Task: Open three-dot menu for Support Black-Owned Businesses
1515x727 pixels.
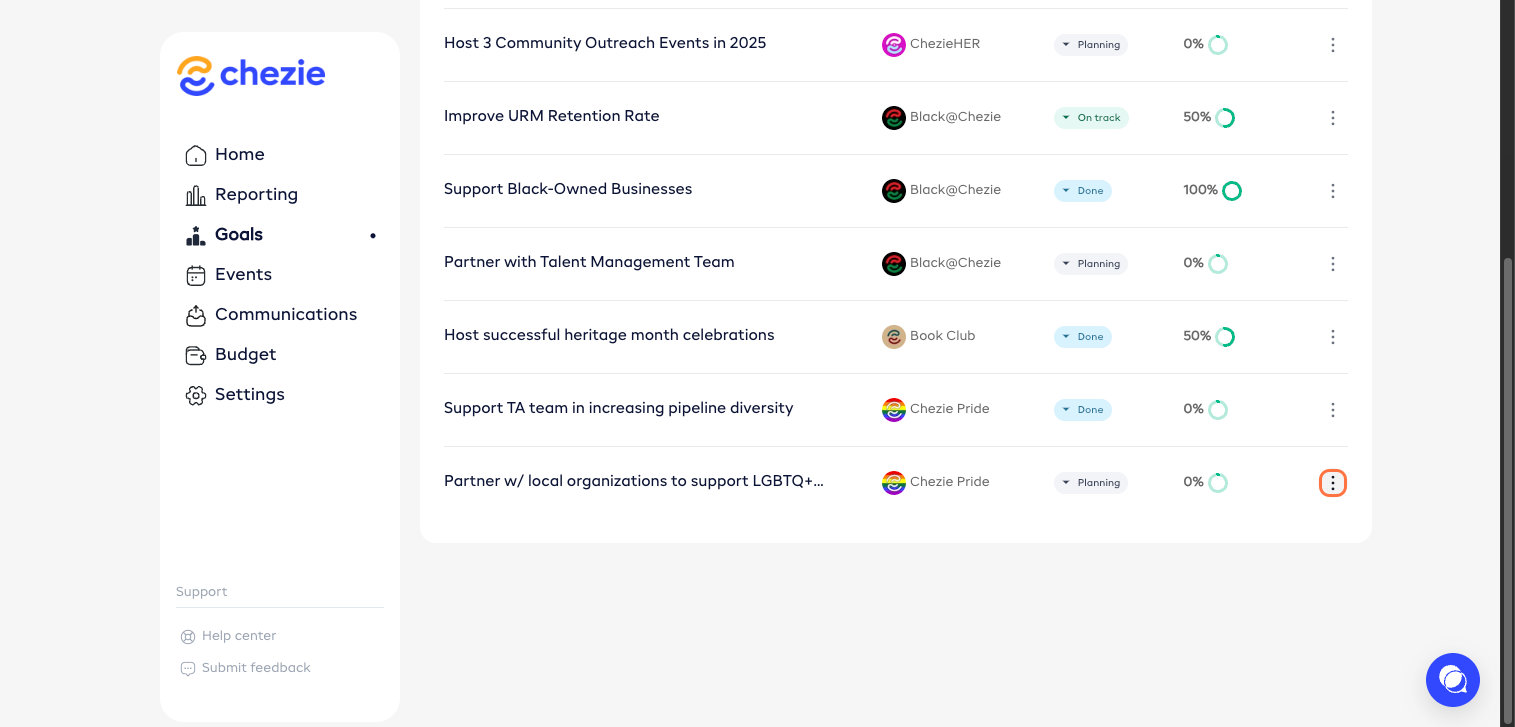Action: pos(1332,191)
